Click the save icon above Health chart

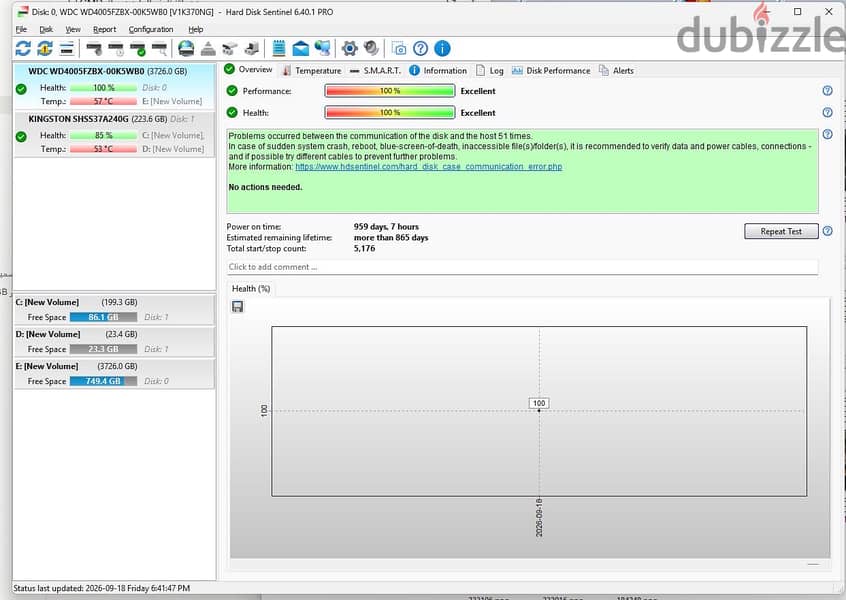click(x=237, y=306)
